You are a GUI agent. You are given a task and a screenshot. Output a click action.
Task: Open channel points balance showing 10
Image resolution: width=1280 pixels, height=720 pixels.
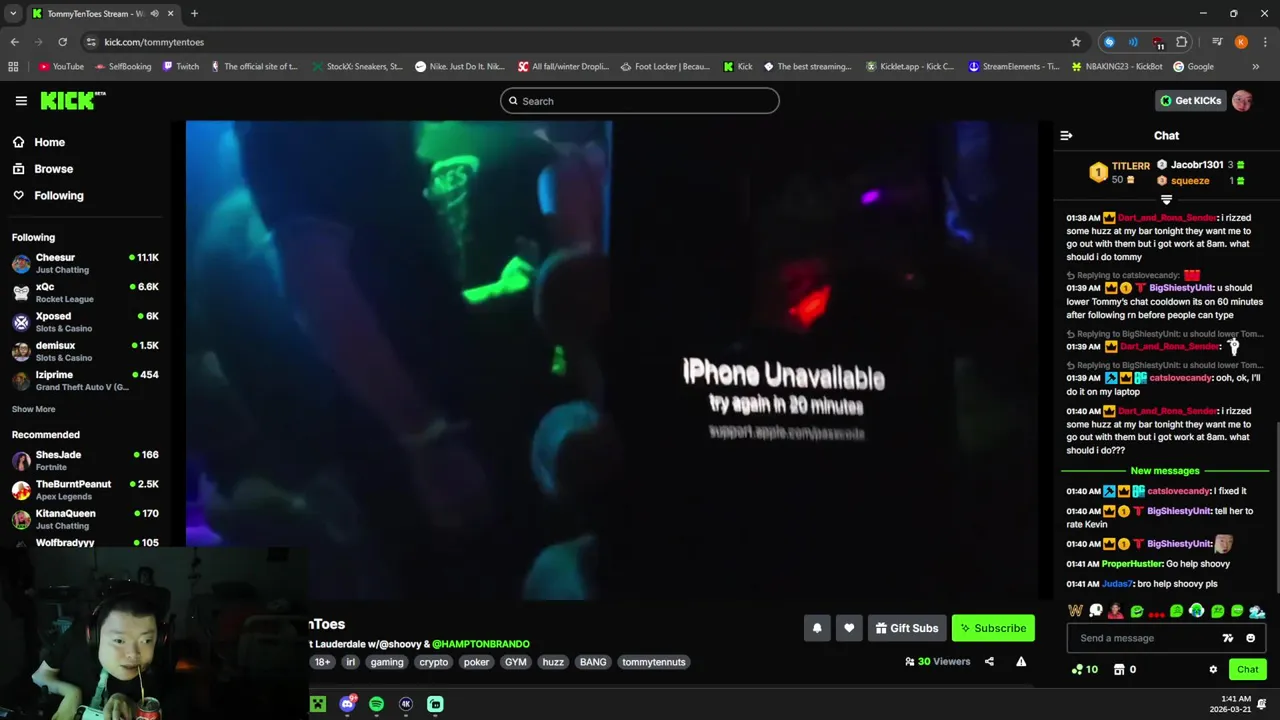tap(1085, 670)
